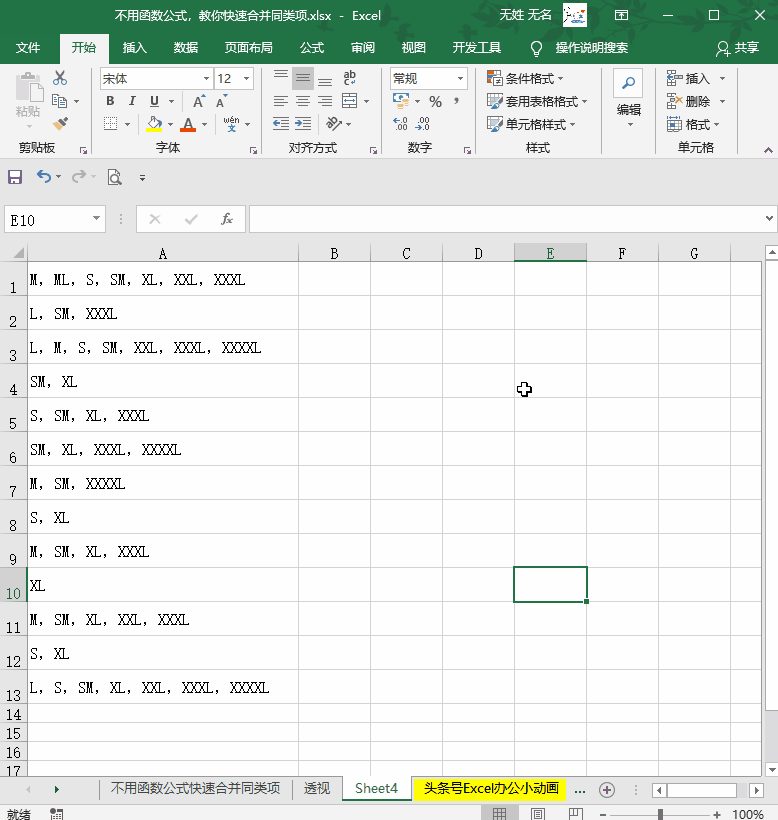Align text right in cell
Image resolution: width=778 pixels, height=820 pixels.
[x=325, y=101]
